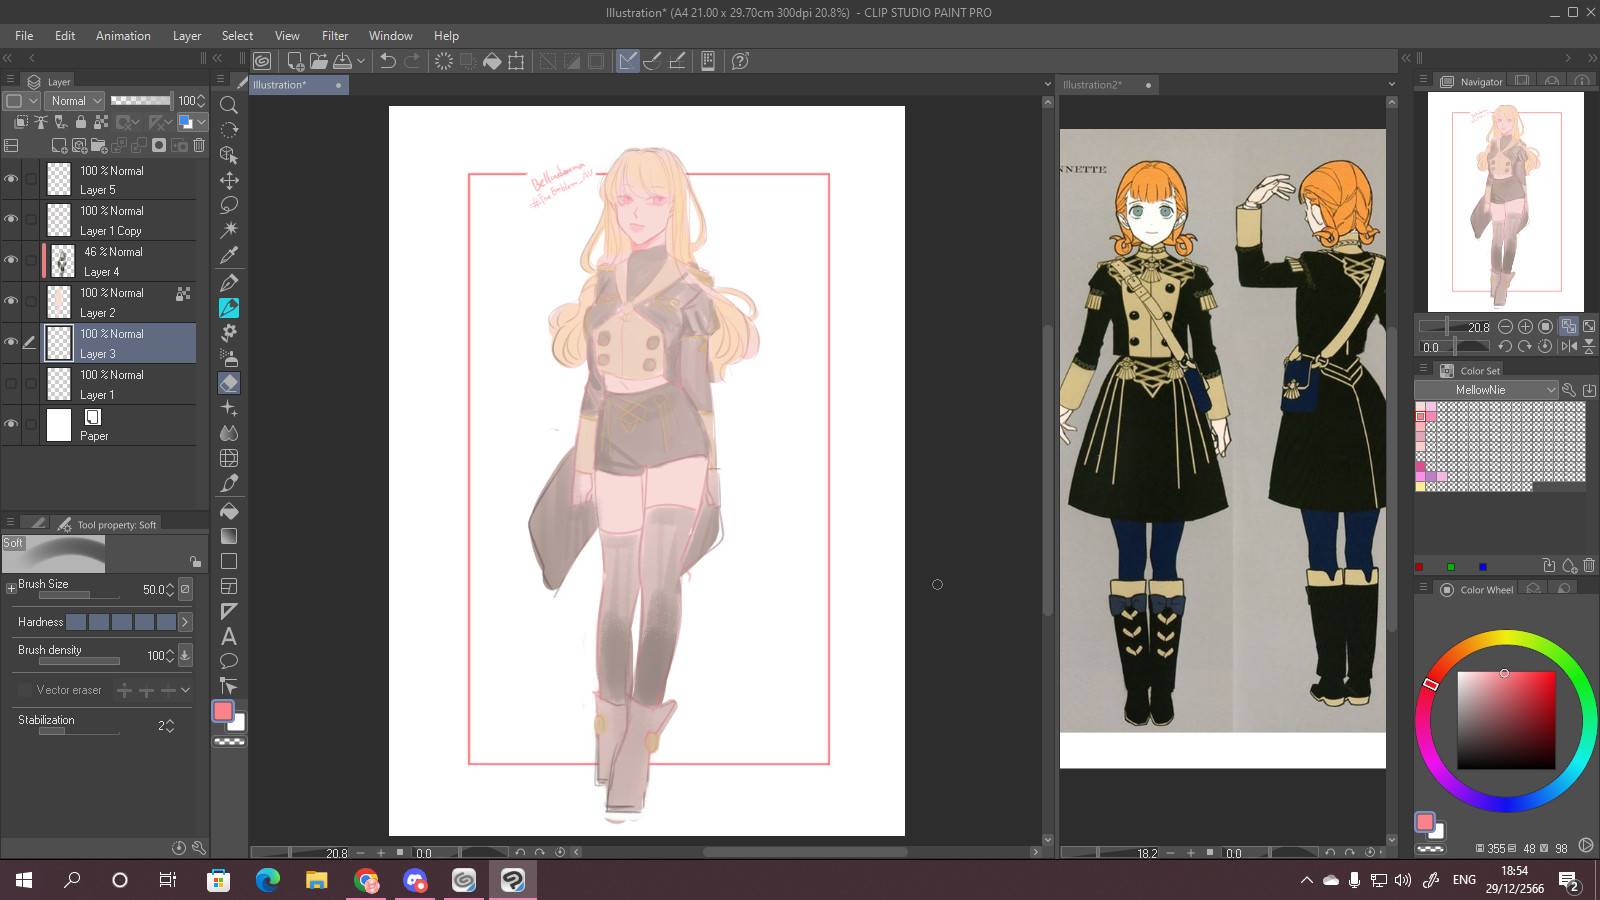The height and width of the screenshot is (900, 1600).
Task: Select the Auto select magic wand tool
Action: tap(229, 230)
